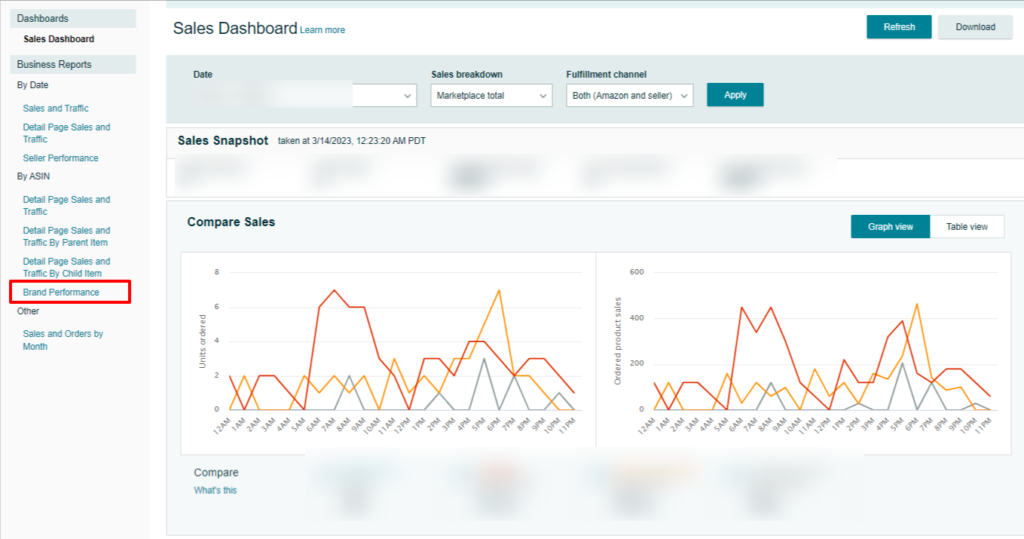
Task: Open Detail Page Sales By Child Item
Action: point(66,267)
